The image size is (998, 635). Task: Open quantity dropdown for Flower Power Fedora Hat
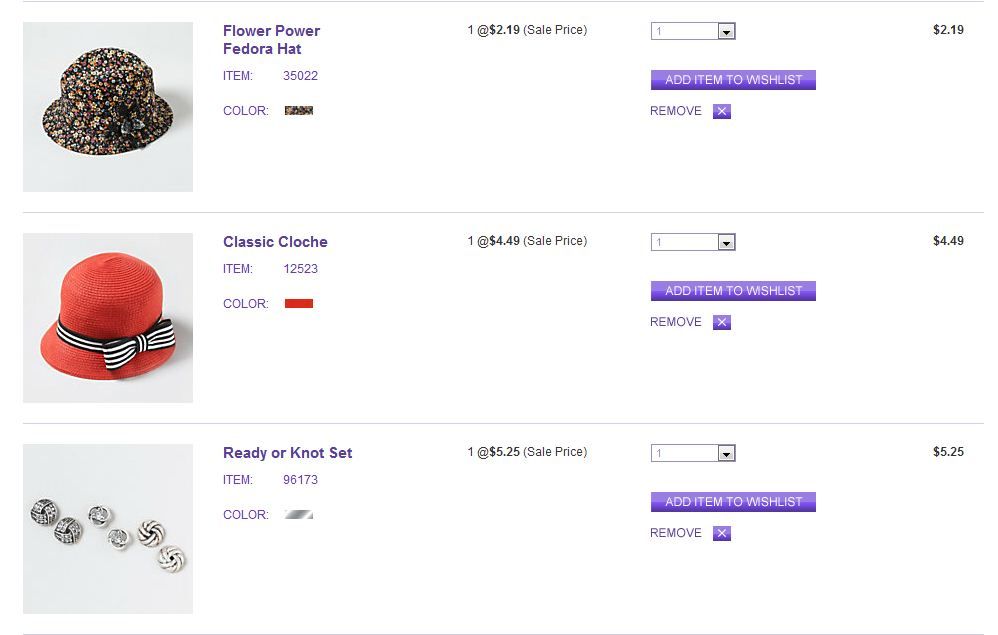693,31
